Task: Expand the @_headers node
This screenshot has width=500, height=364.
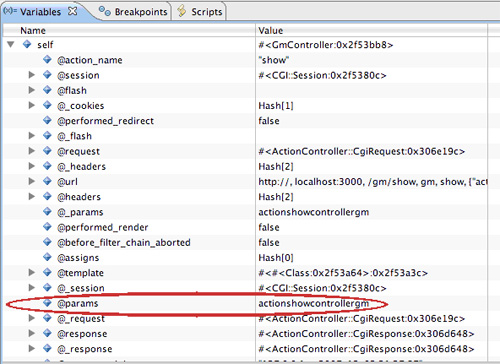Action: [x=32, y=166]
